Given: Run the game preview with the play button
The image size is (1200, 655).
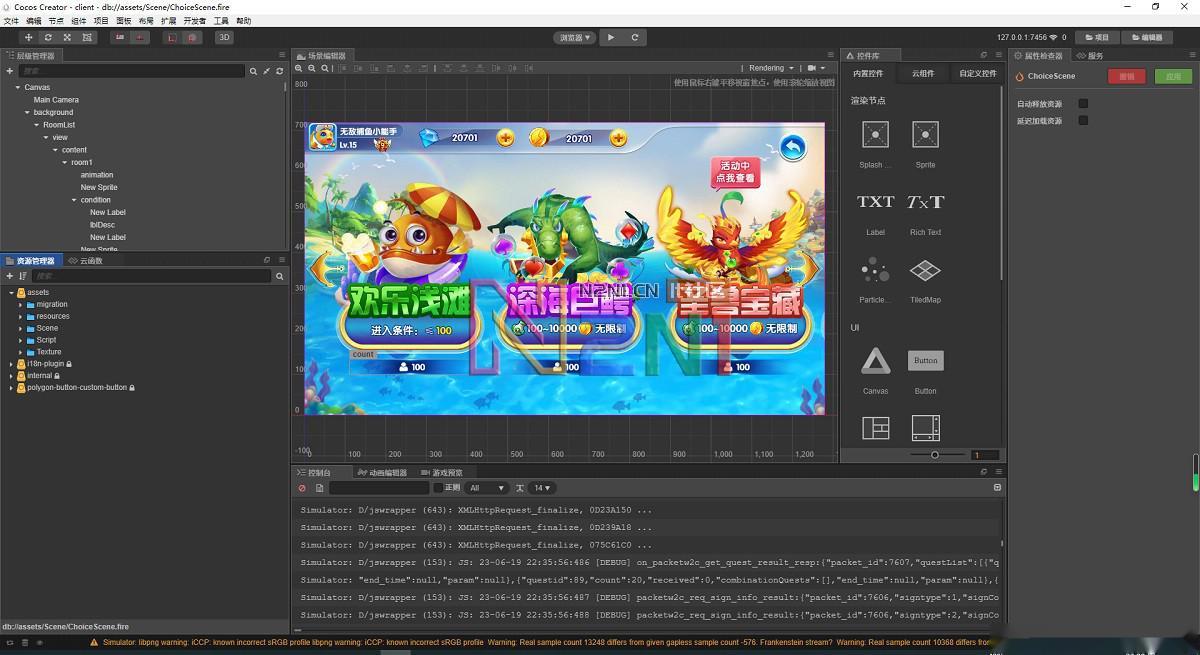Looking at the screenshot, I should (611, 37).
